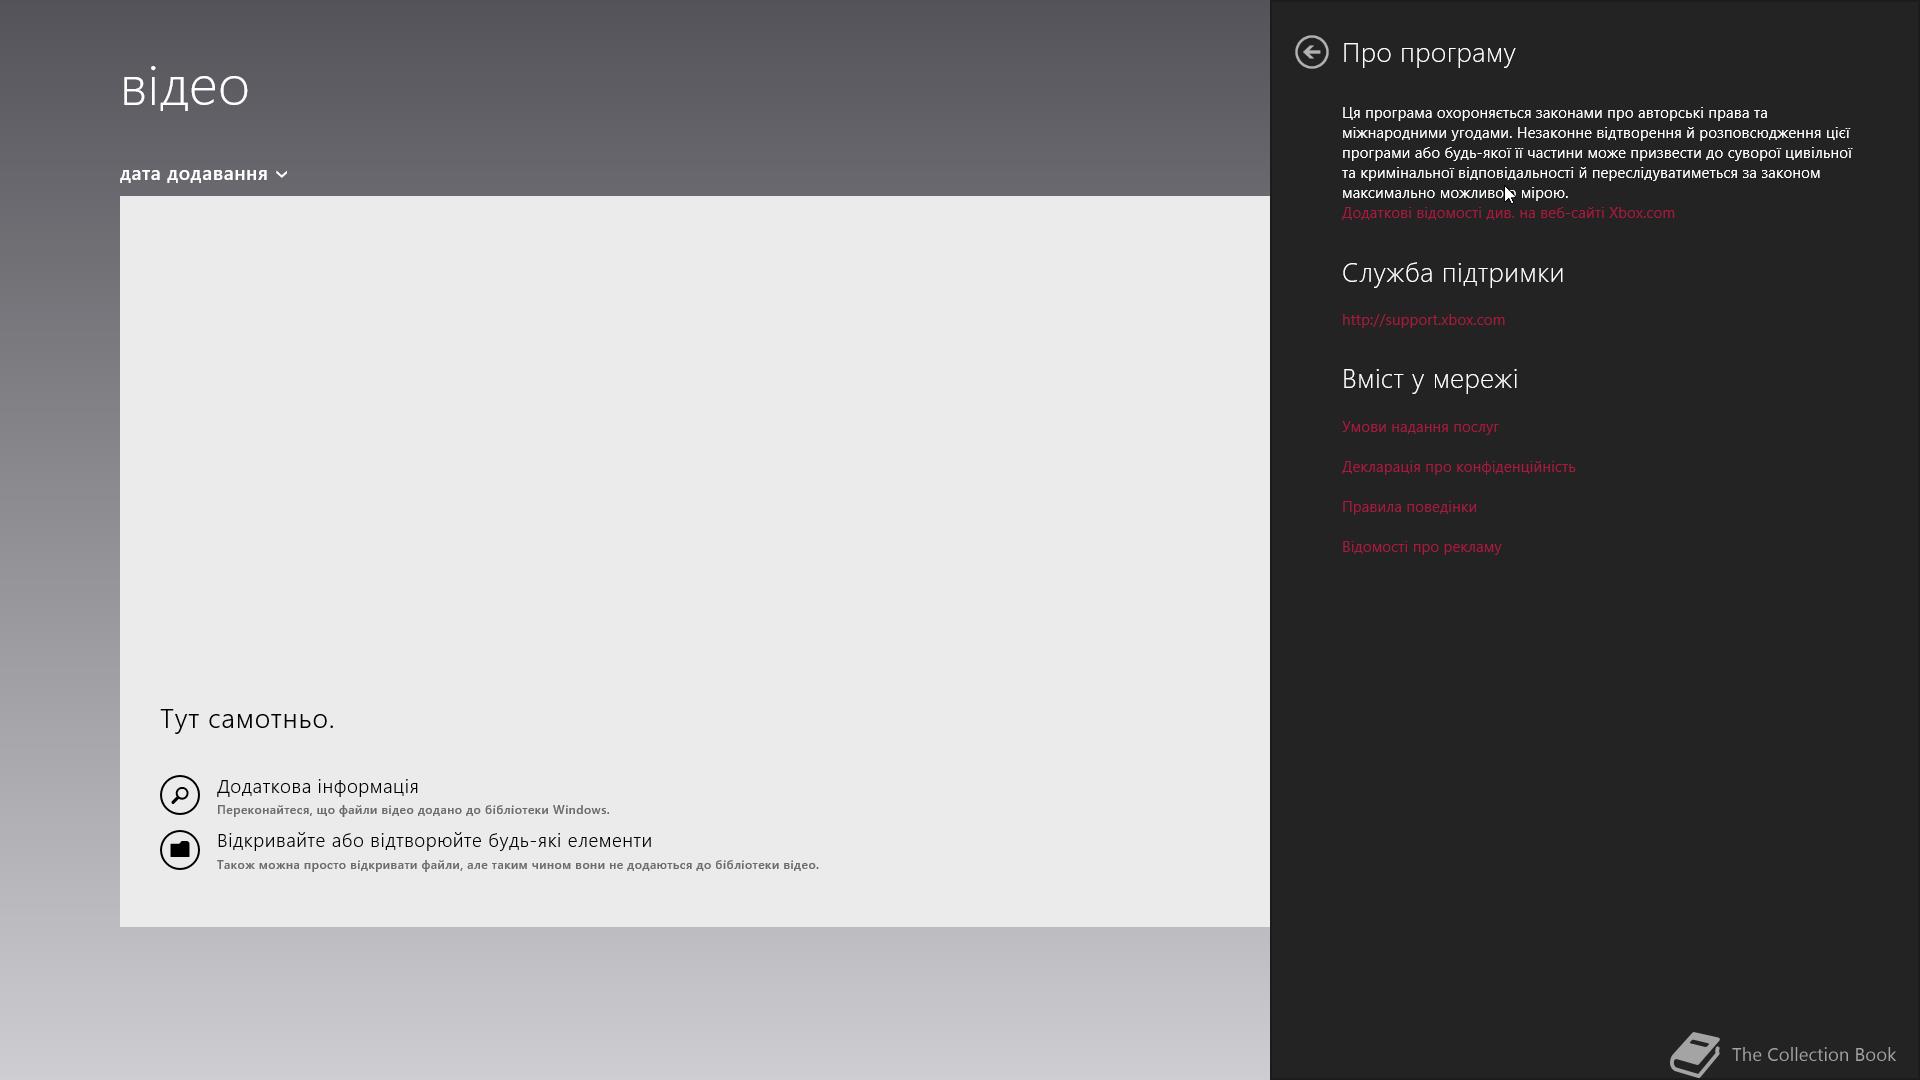Click the Тут самотньо. message
The height and width of the screenshot is (1080, 1920).
pos(247,719)
